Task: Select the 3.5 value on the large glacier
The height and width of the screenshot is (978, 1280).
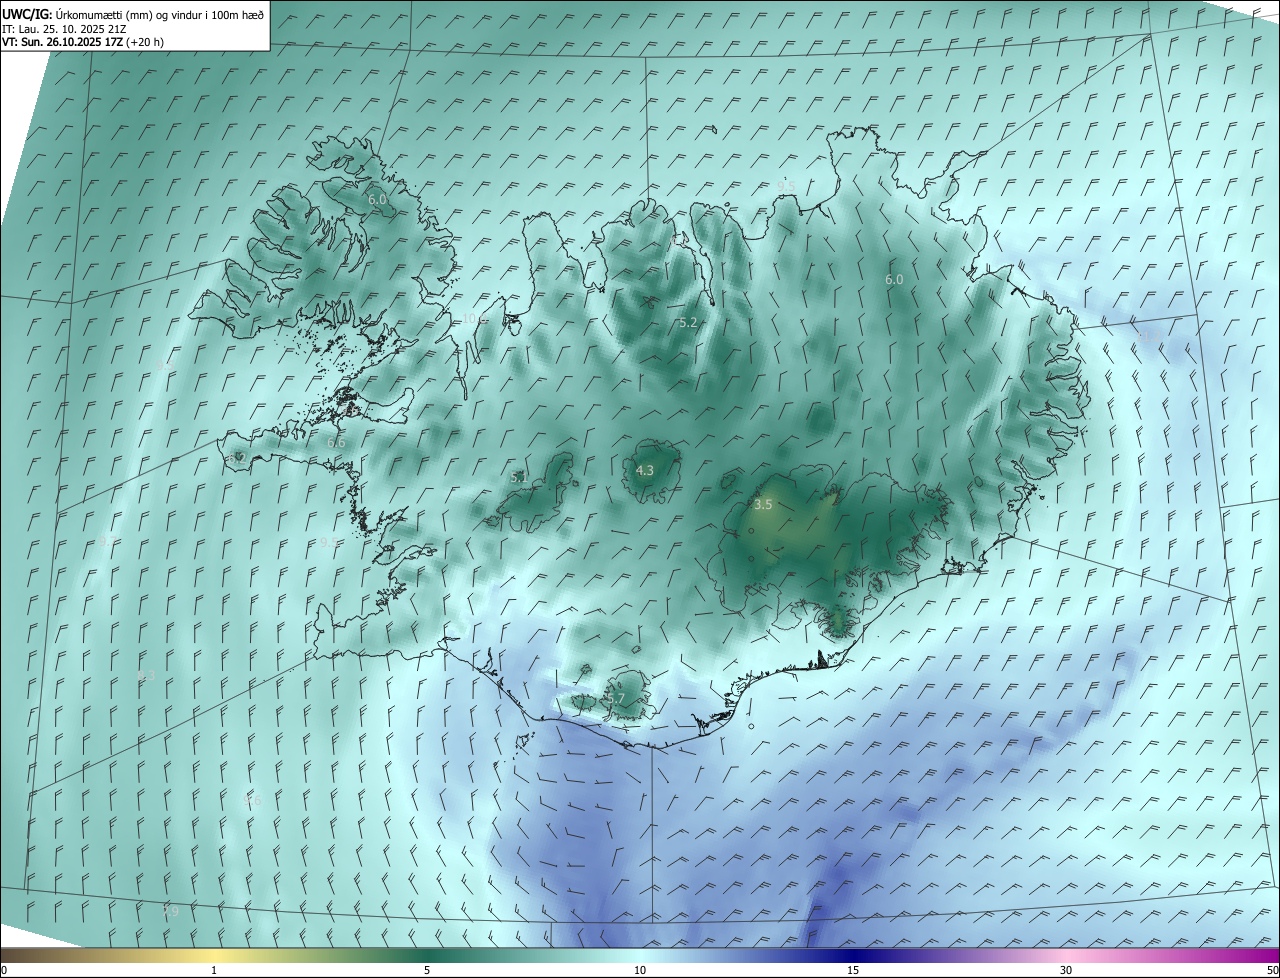Action: pyautogui.click(x=763, y=505)
